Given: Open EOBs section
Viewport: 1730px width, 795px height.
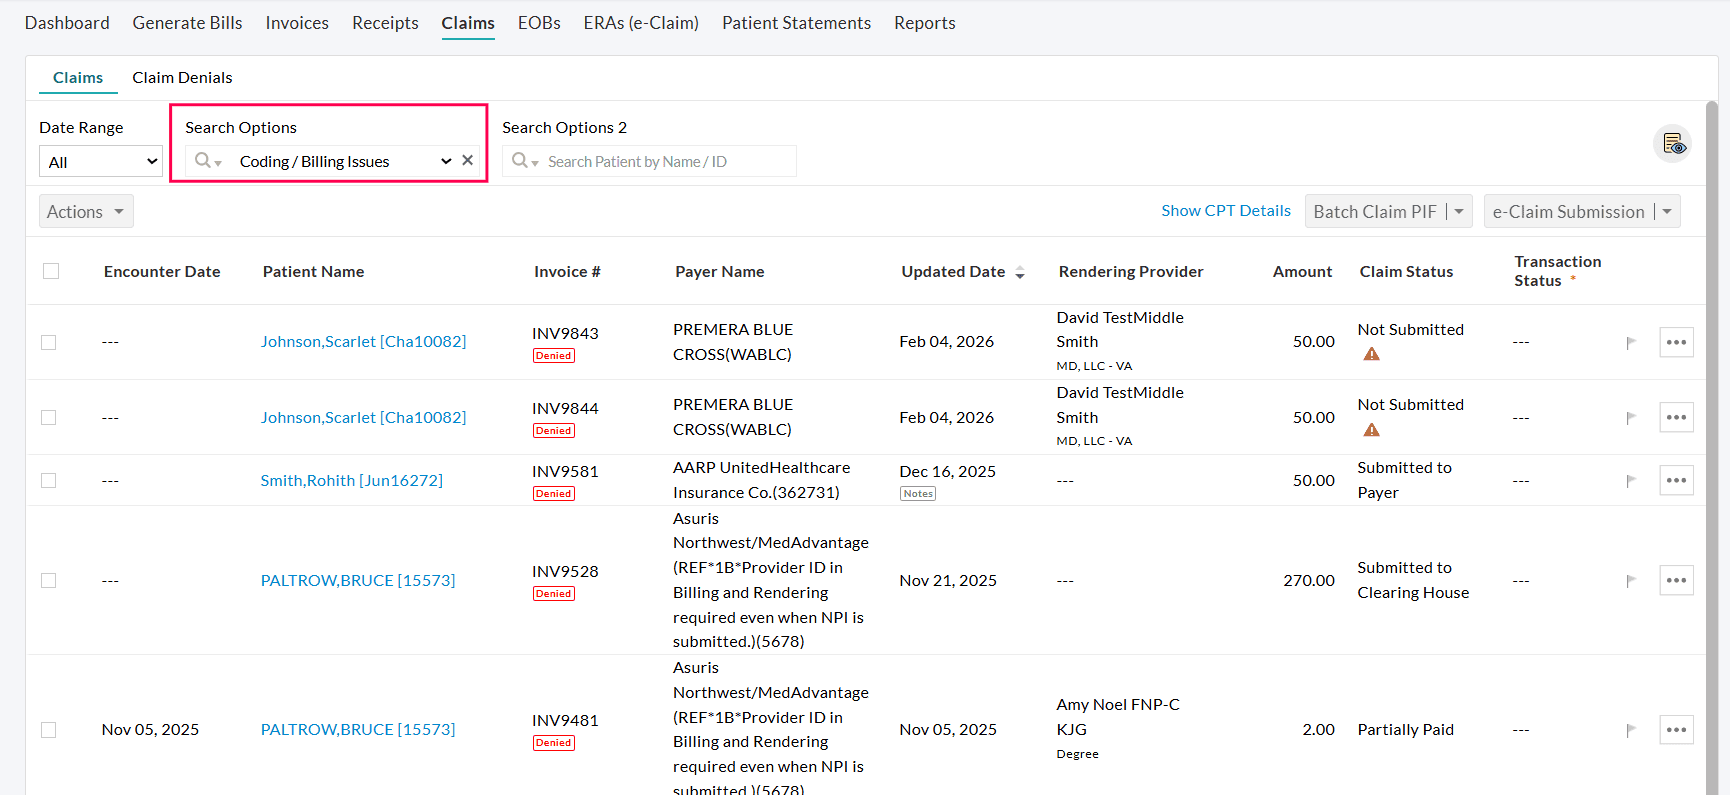Looking at the screenshot, I should [539, 22].
